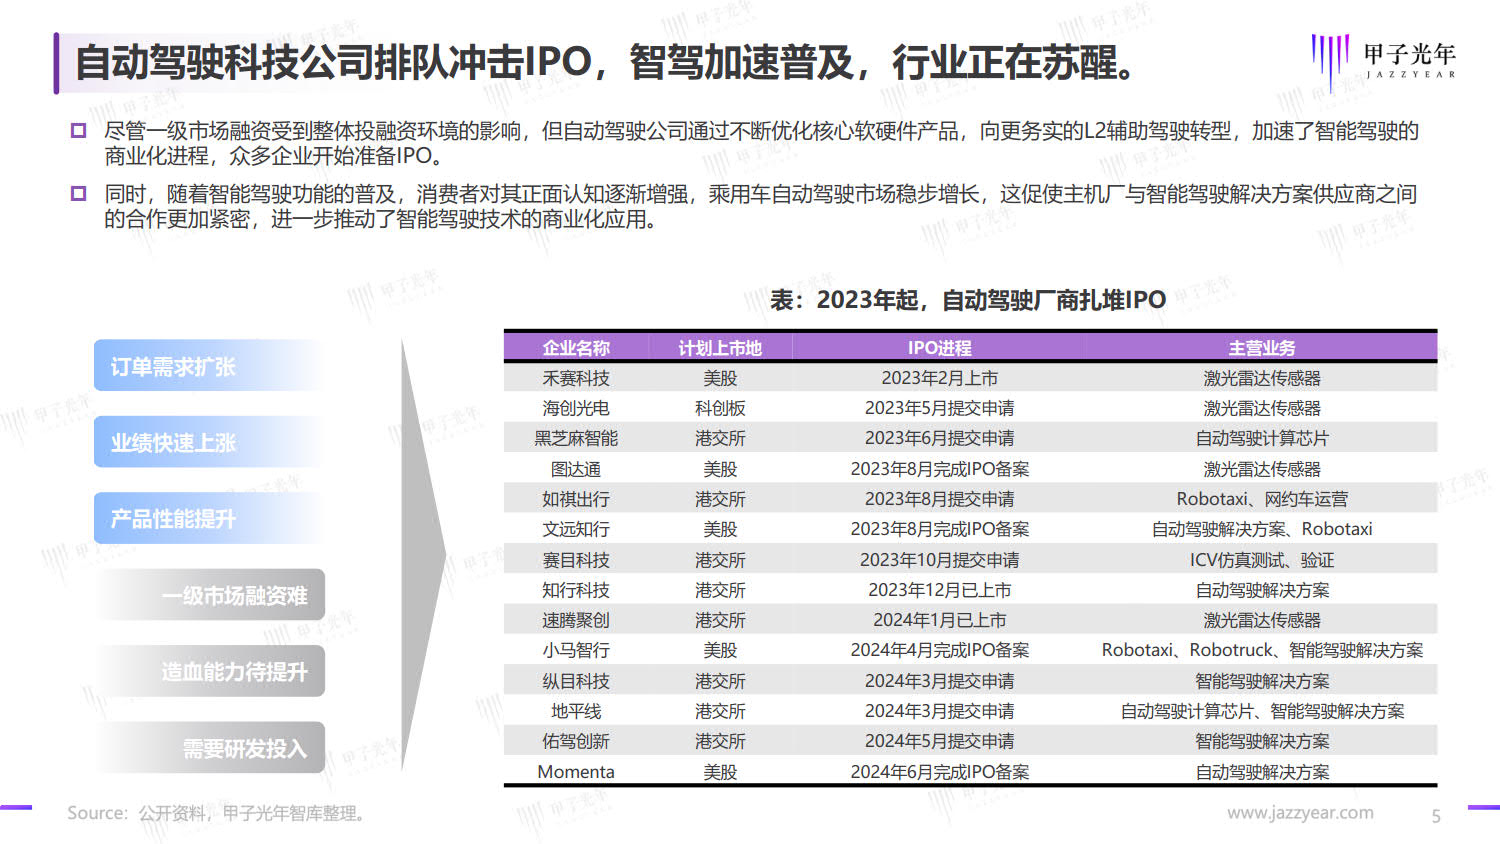Click the page number 5

(x=1436, y=816)
